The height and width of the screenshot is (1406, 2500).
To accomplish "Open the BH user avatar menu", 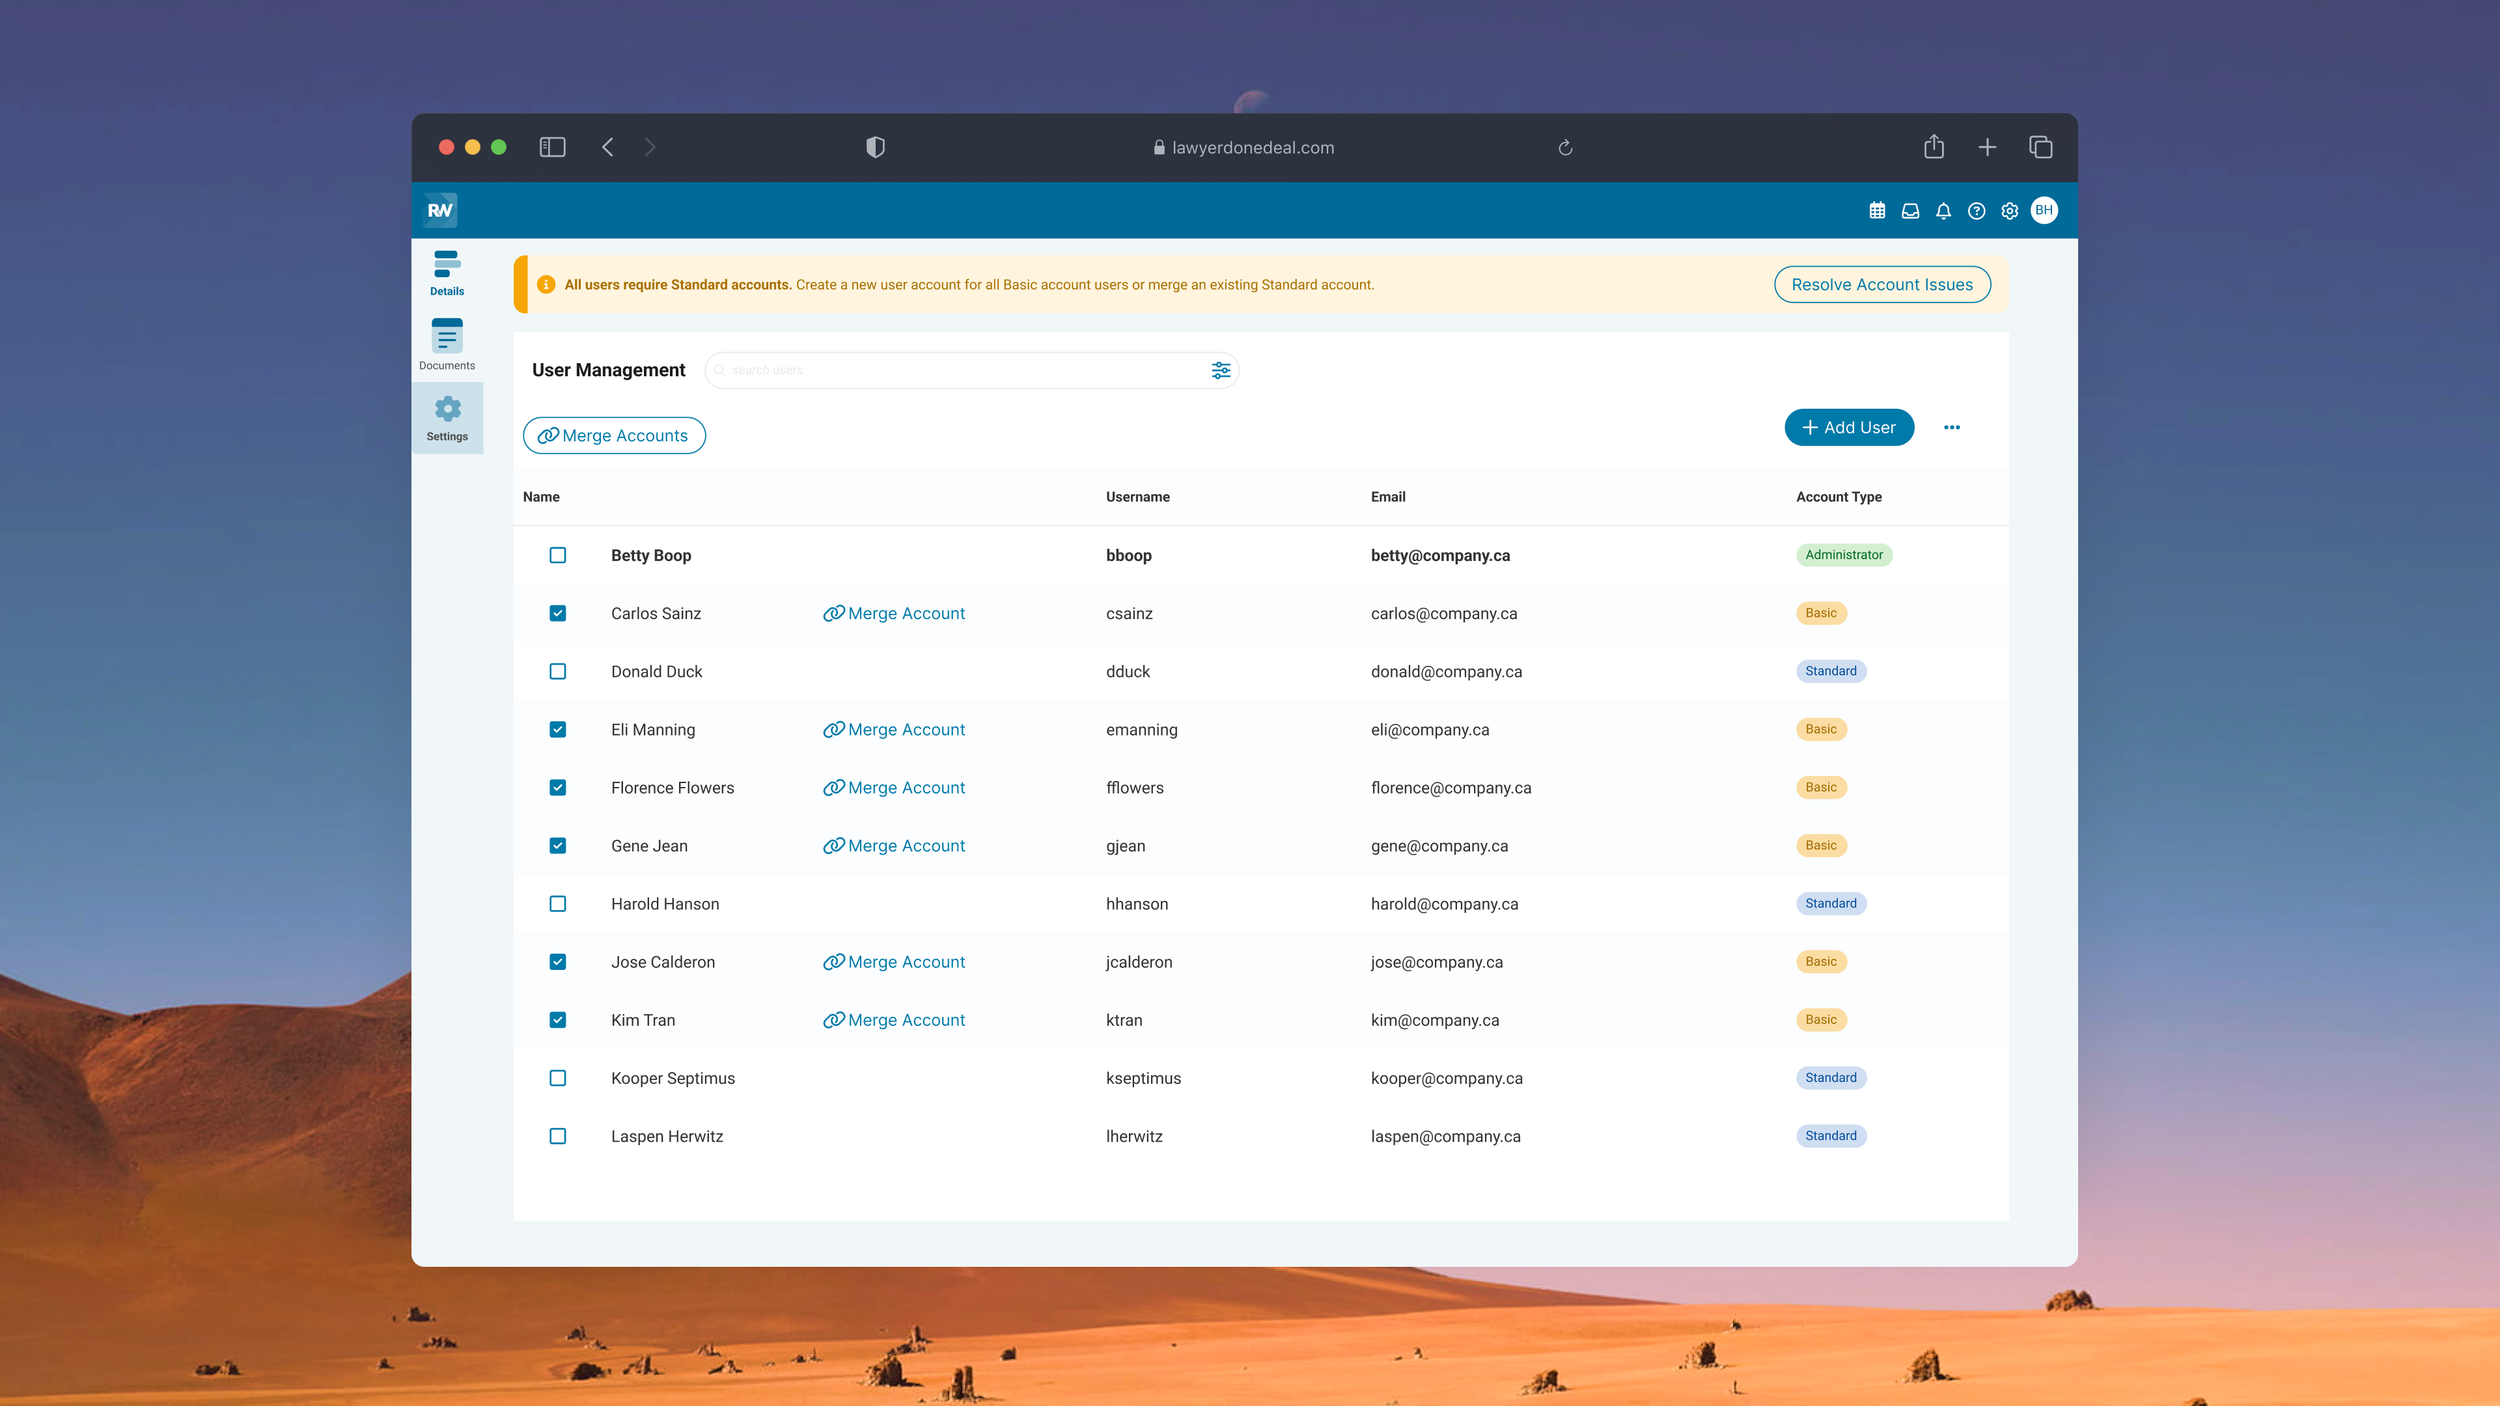I will (2044, 210).
